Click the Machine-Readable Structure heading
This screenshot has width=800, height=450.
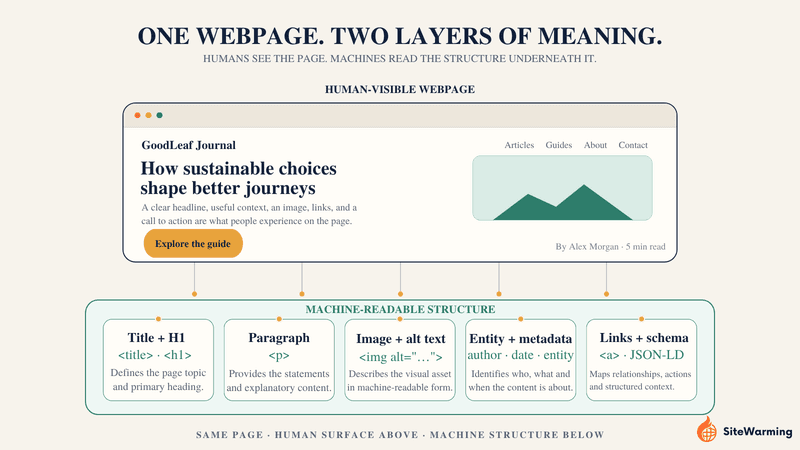click(x=400, y=309)
